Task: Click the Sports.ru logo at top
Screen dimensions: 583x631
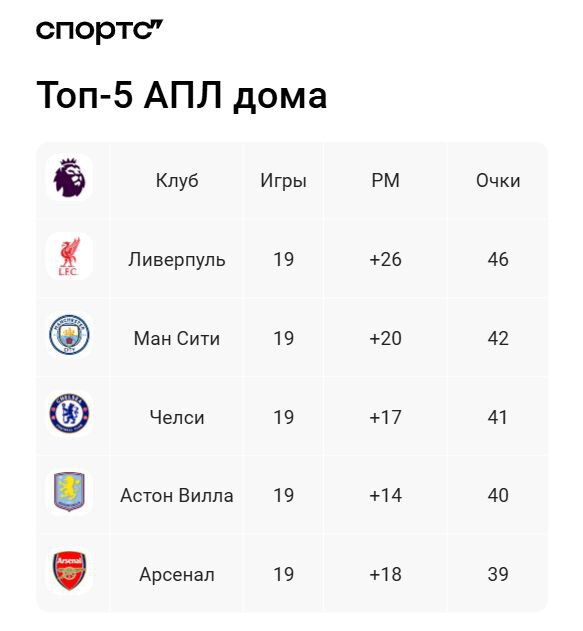Action: (99, 31)
